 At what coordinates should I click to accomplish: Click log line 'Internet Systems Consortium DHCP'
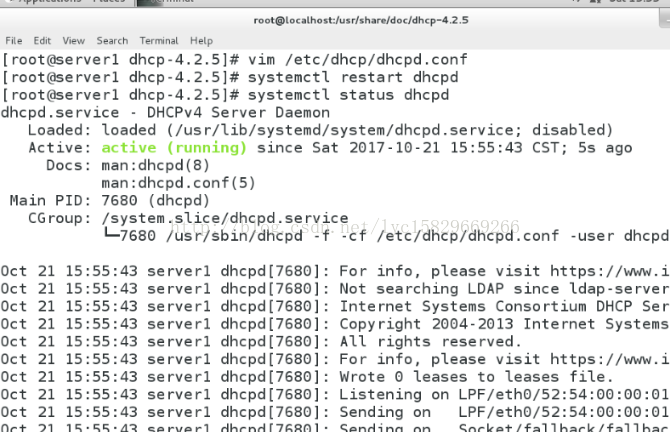(x=335, y=306)
